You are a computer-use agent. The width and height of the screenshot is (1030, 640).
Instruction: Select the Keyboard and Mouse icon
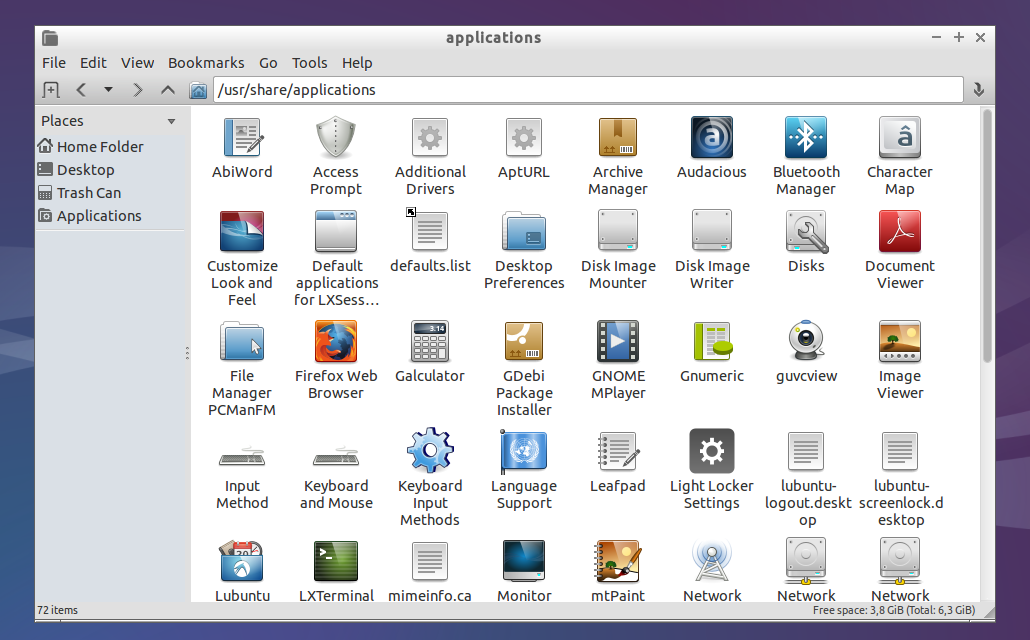[x=336, y=456]
